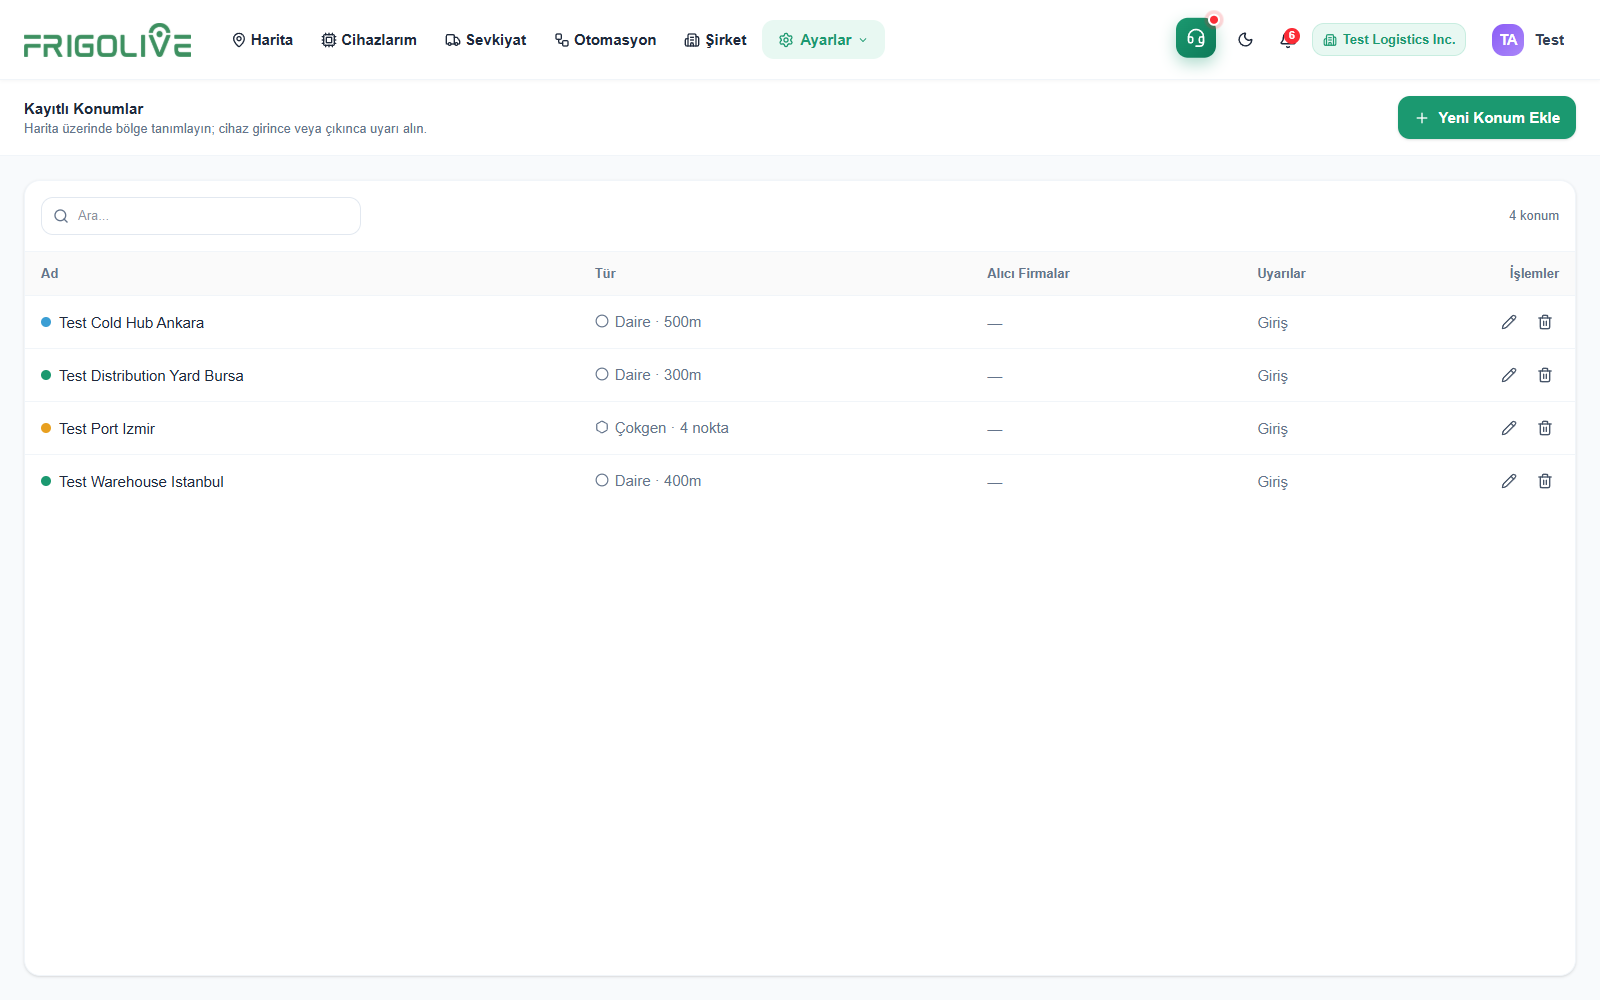Select Test Distribution Yard Bursa row name

tap(151, 376)
